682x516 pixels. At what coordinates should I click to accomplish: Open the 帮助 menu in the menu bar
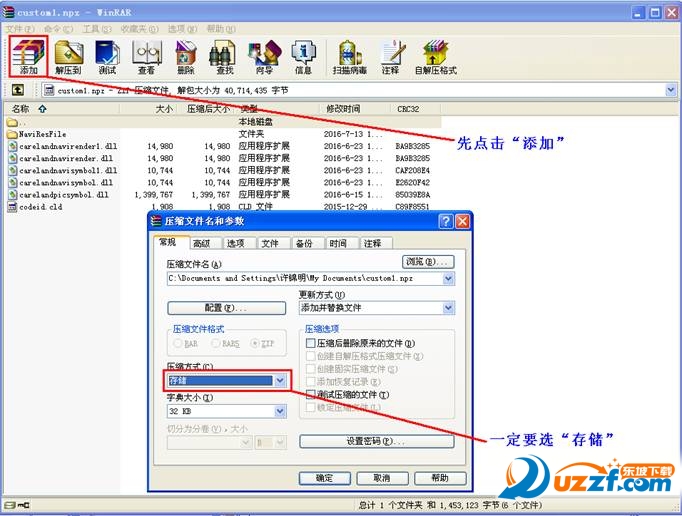click(x=221, y=29)
